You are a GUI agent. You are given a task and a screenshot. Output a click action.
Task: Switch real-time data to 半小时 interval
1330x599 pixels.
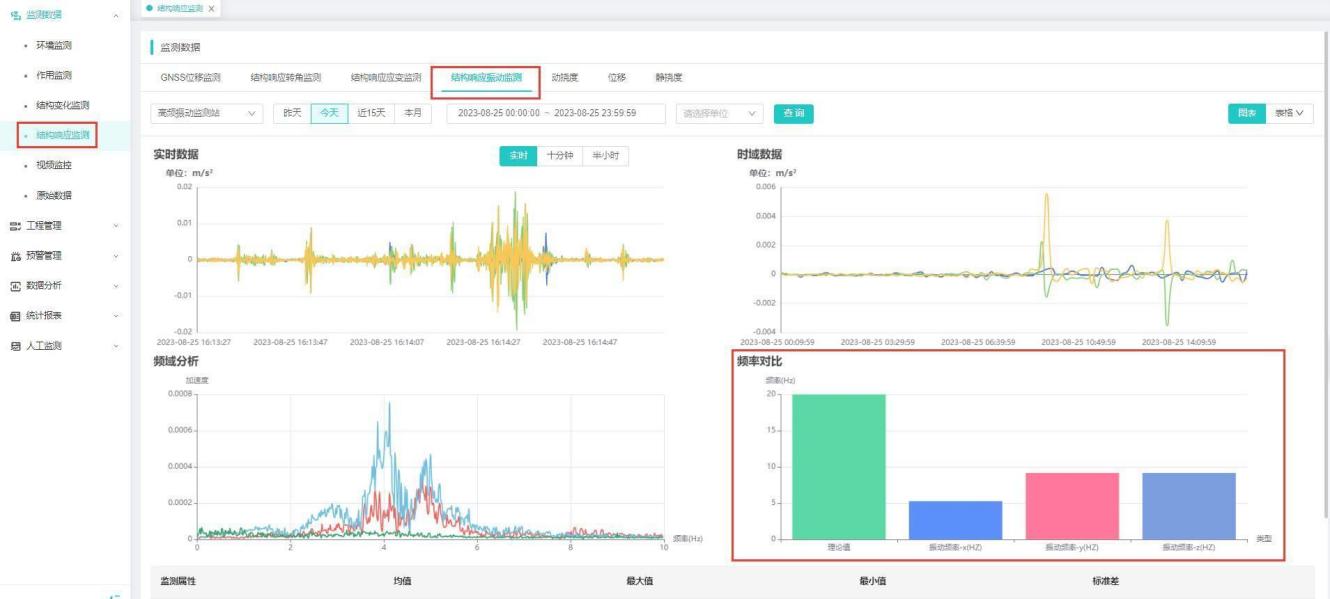605,156
